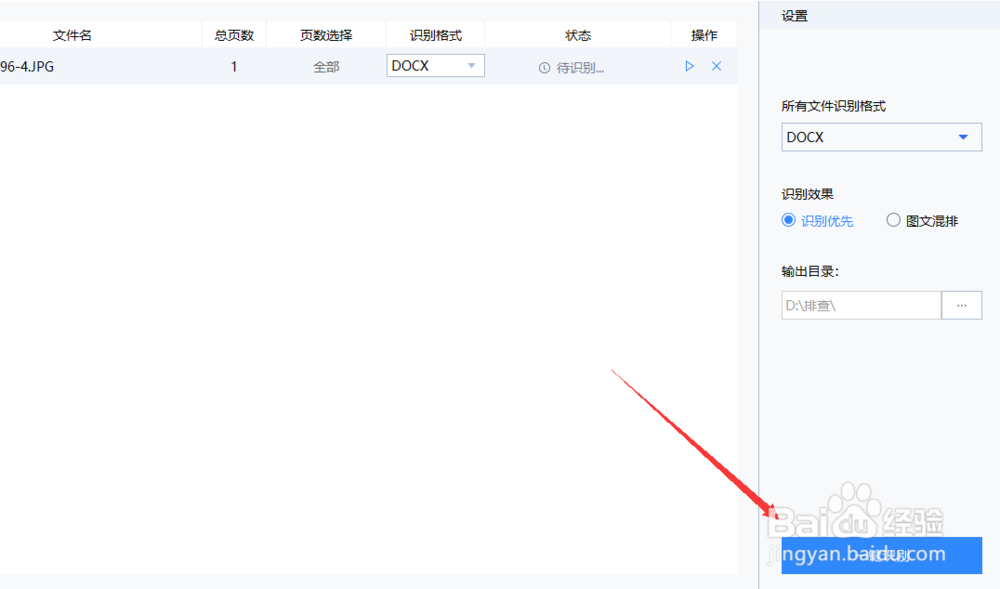The height and width of the screenshot is (589, 1000).
Task: Click 全部 under 页数选择 for 96-4.JPG
Action: [x=326, y=66]
